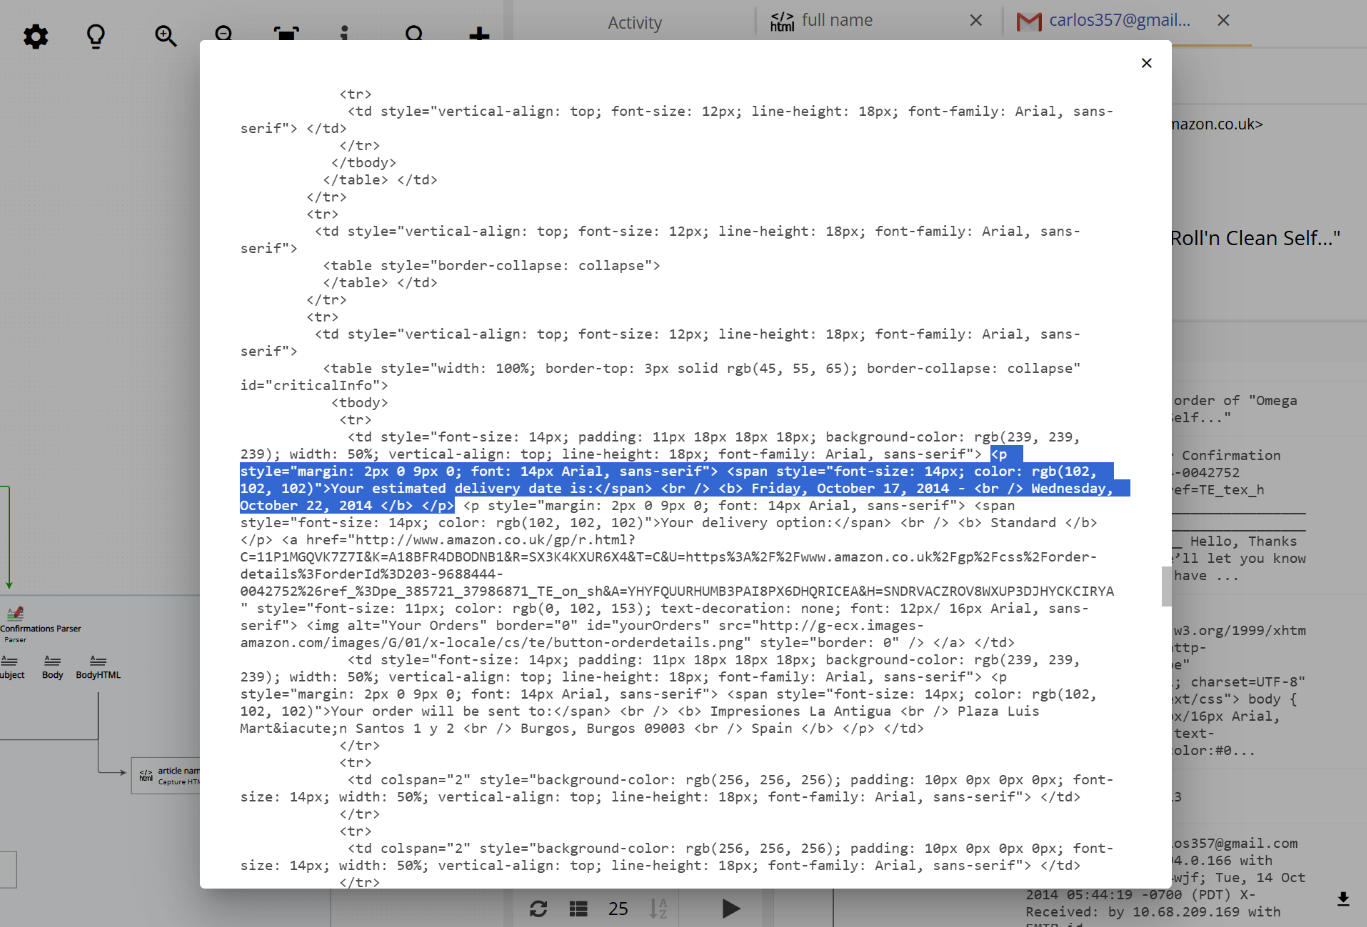Image resolution: width=1367 pixels, height=927 pixels.
Task: Click the add new step plus icon
Action: point(478,36)
